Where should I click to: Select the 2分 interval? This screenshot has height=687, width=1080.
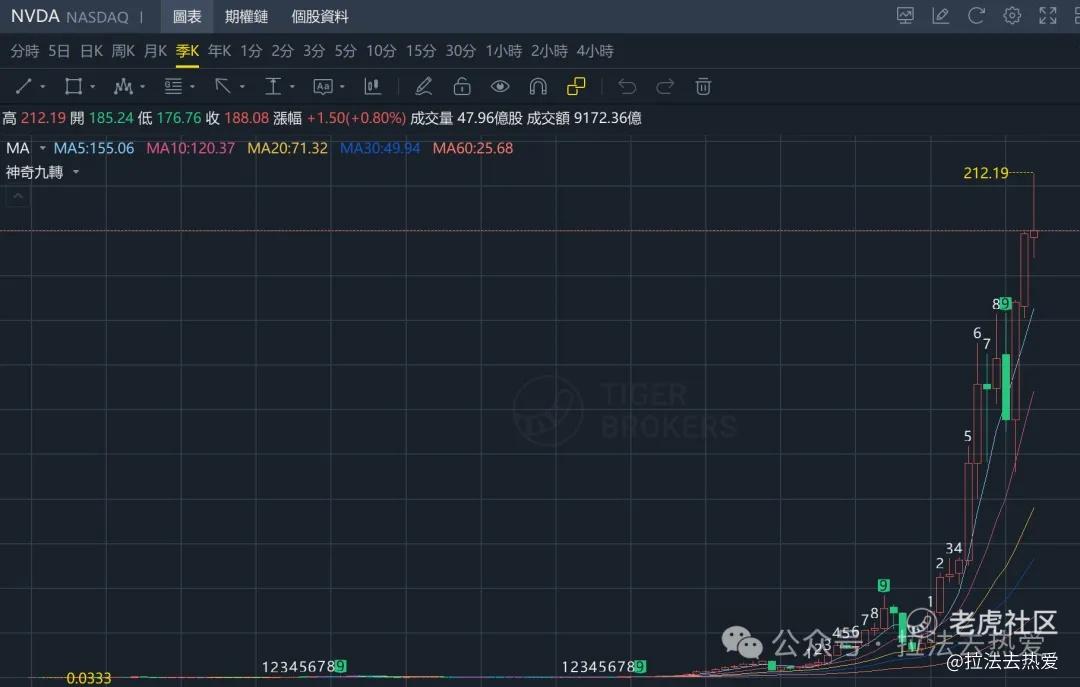282,51
